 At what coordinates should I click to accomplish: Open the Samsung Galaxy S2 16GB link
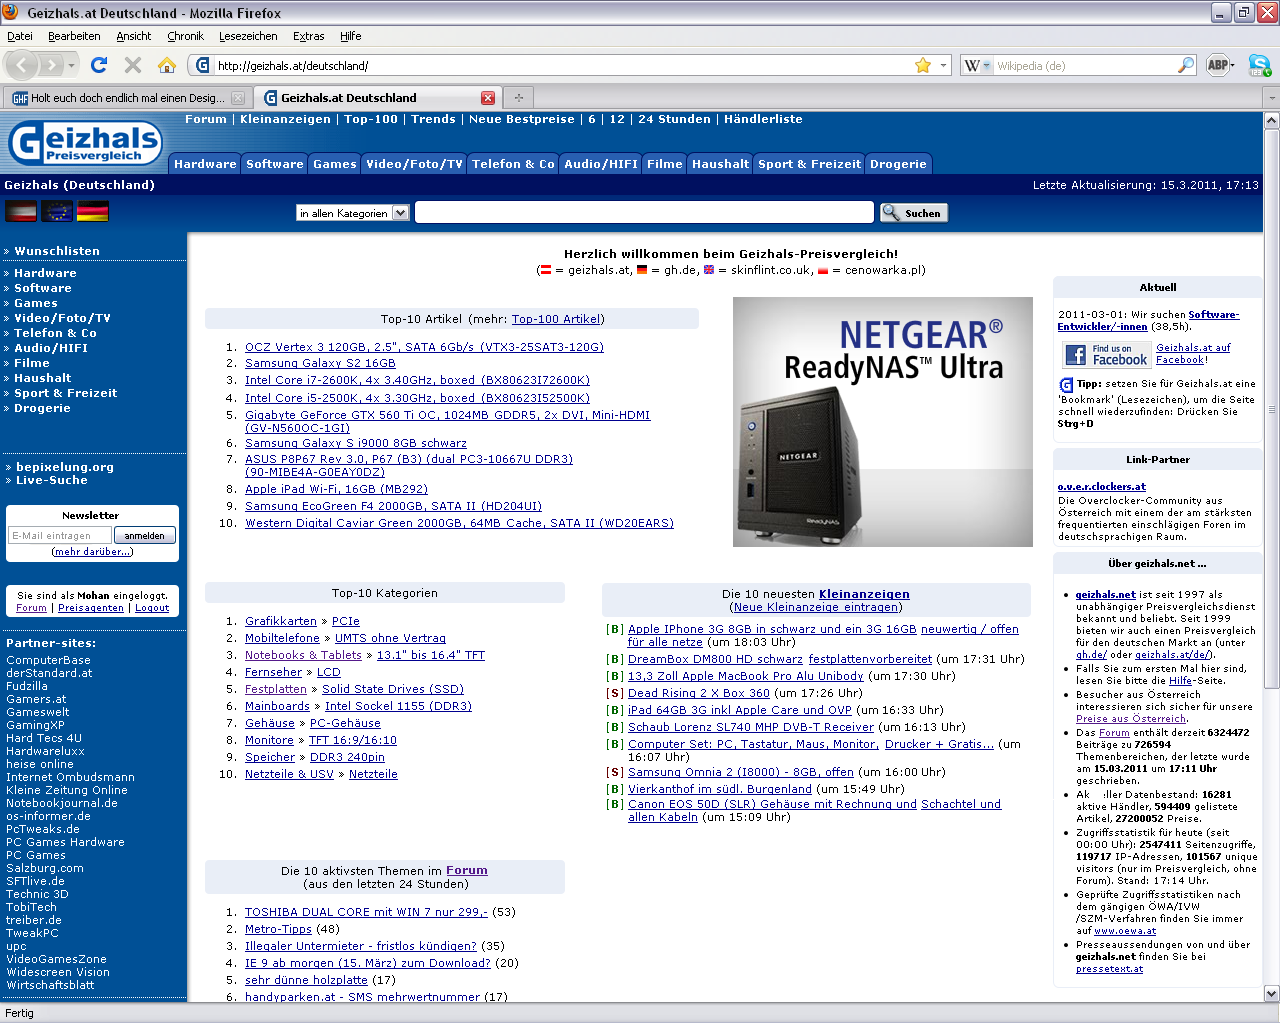pyautogui.click(x=320, y=364)
